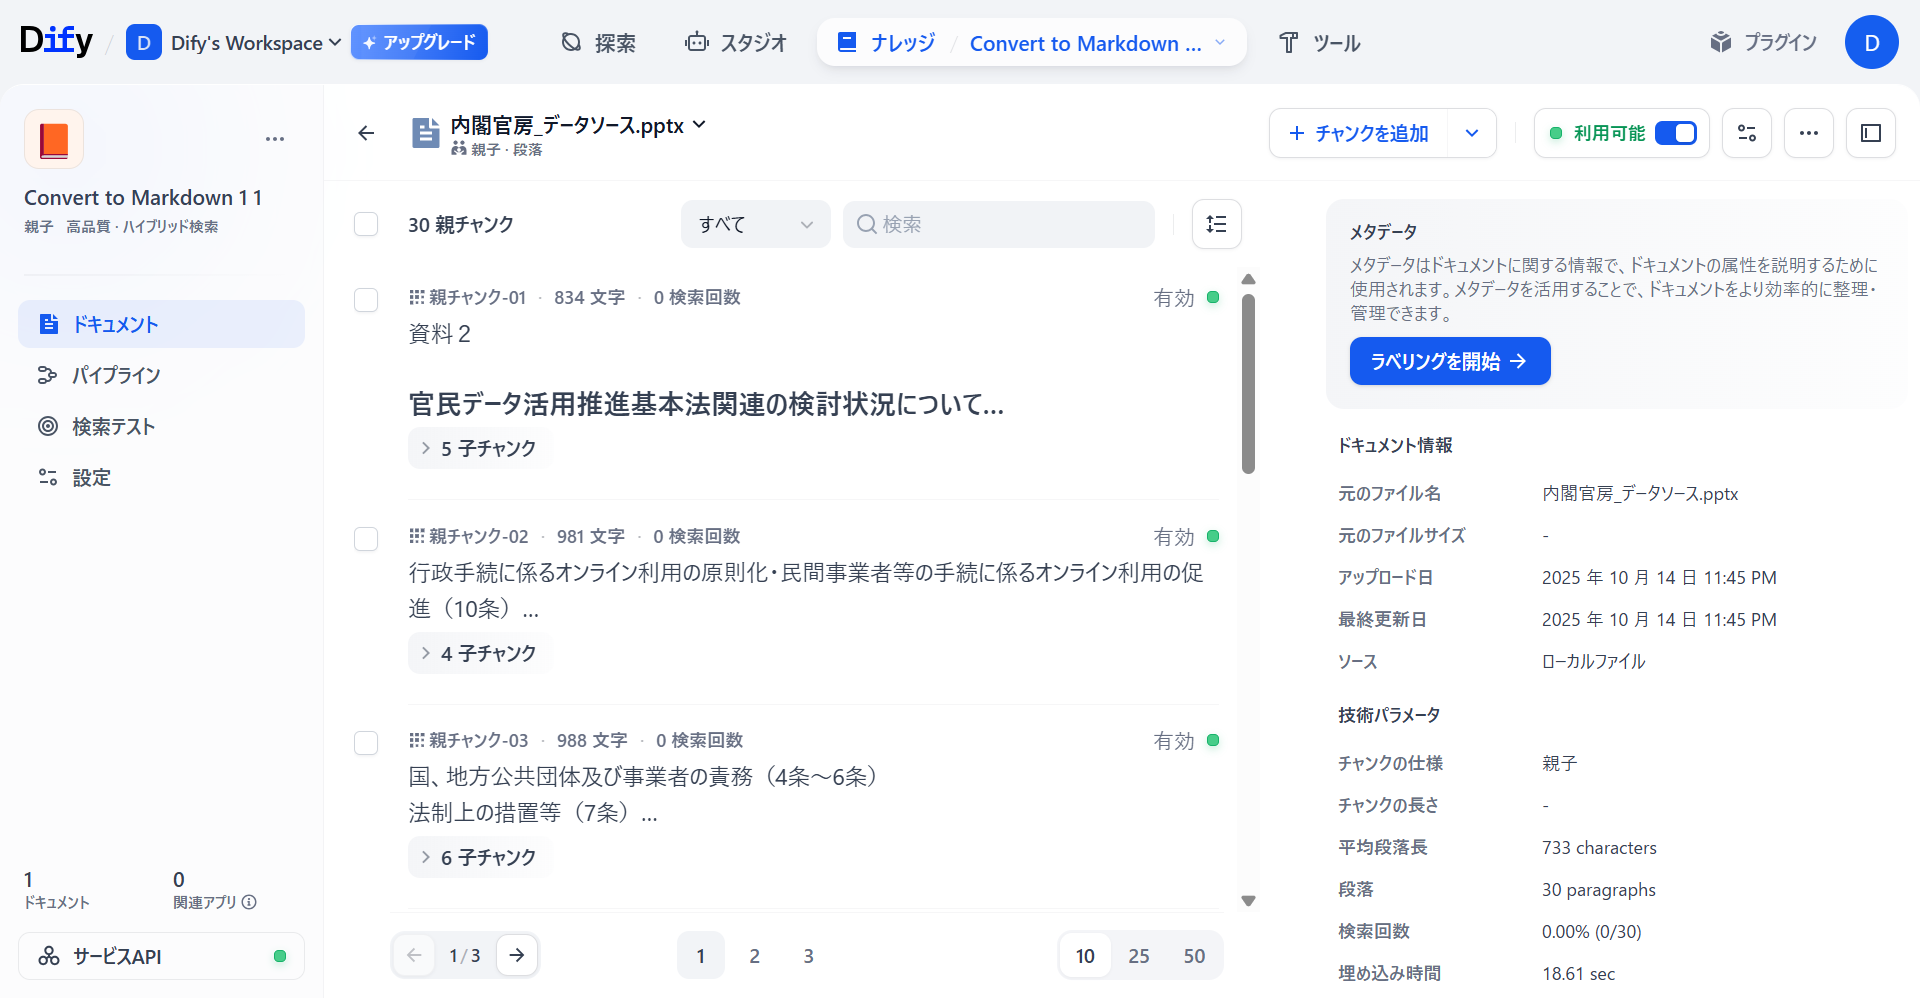The width and height of the screenshot is (1920, 998).
Task: Open the document more options ellipsis
Action: pos(1808,133)
